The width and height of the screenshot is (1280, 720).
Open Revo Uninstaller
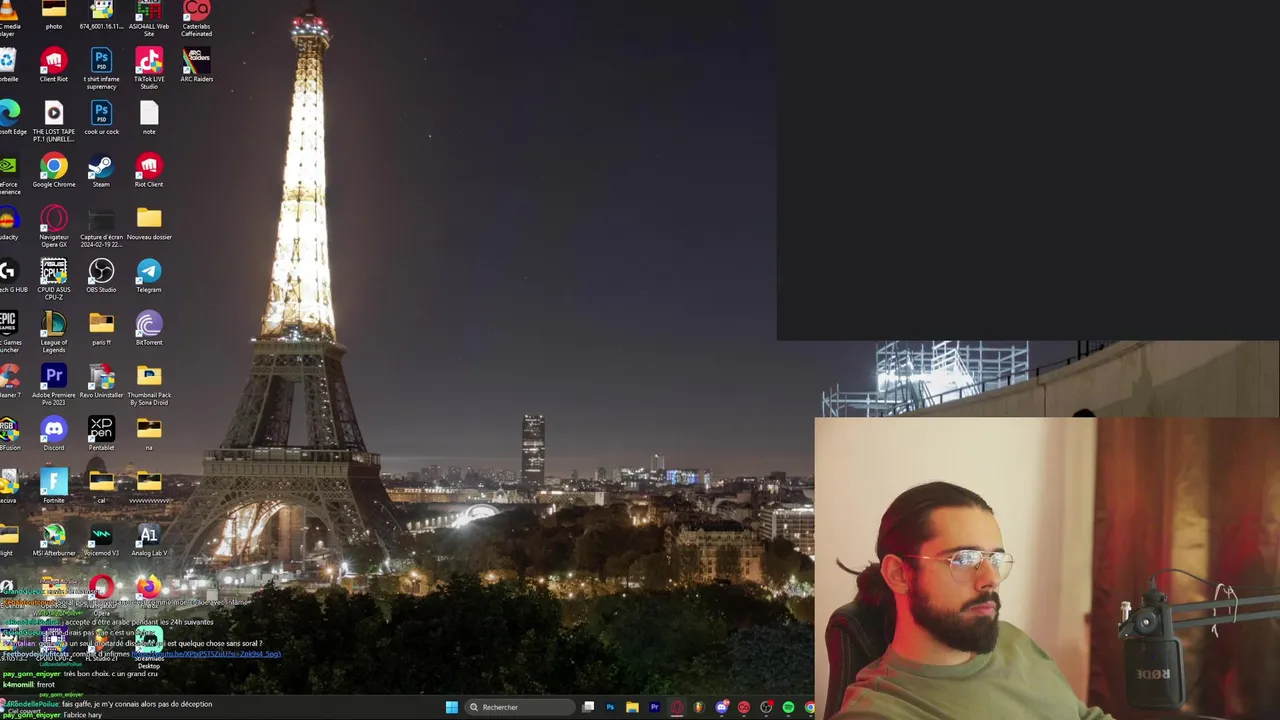[101, 382]
